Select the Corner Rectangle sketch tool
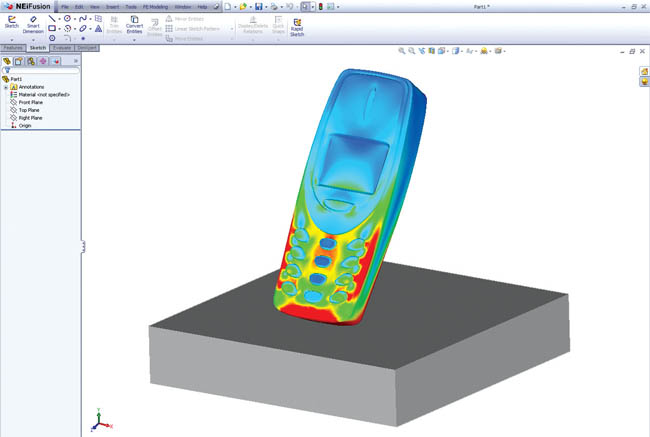 [52, 29]
